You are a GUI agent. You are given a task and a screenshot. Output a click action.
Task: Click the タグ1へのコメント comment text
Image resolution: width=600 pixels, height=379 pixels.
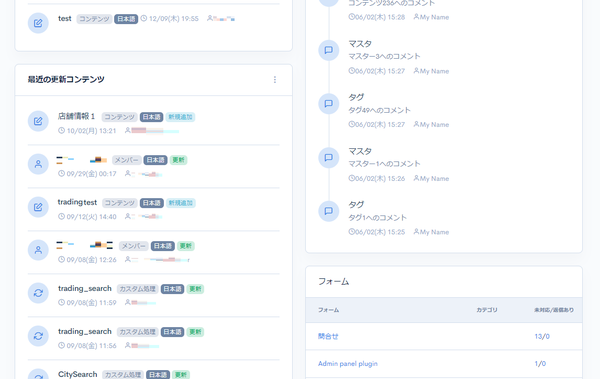tap(377, 217)
